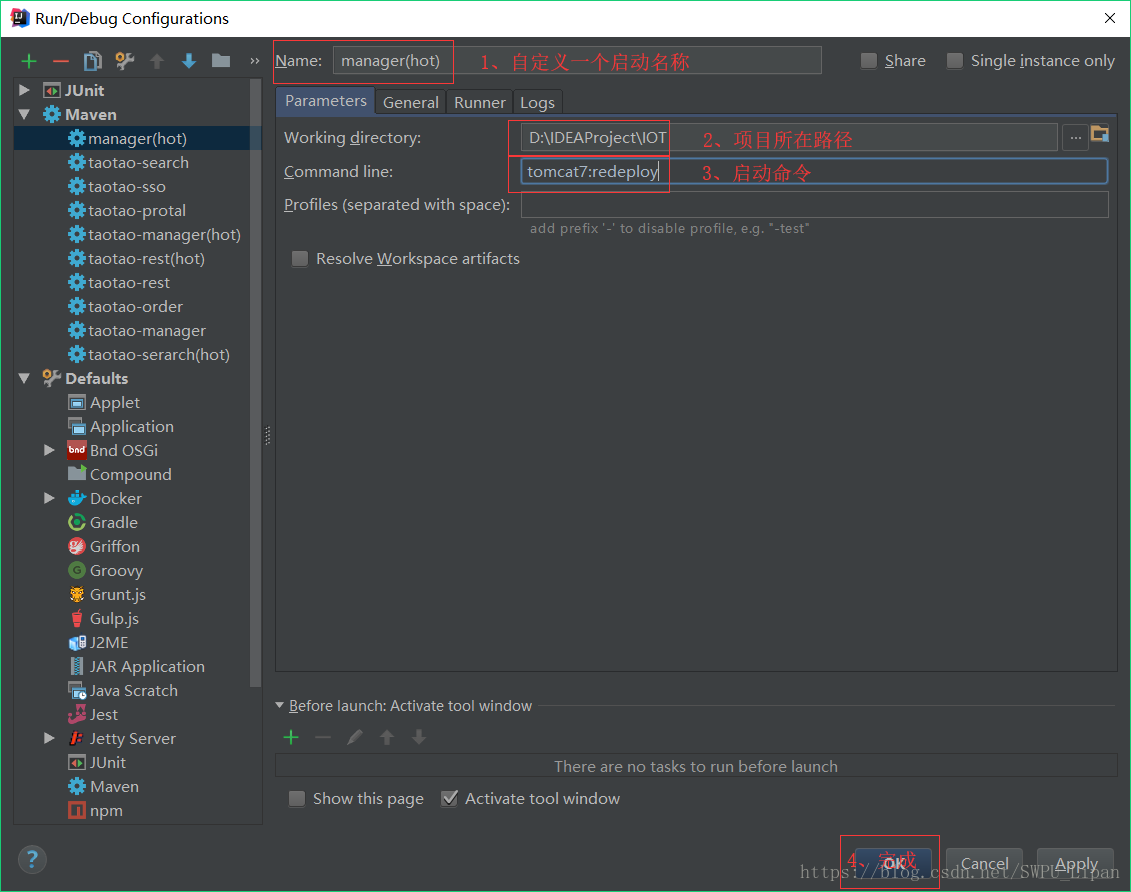Select the taotao-rest(hot) configuration

coord(146,258)
